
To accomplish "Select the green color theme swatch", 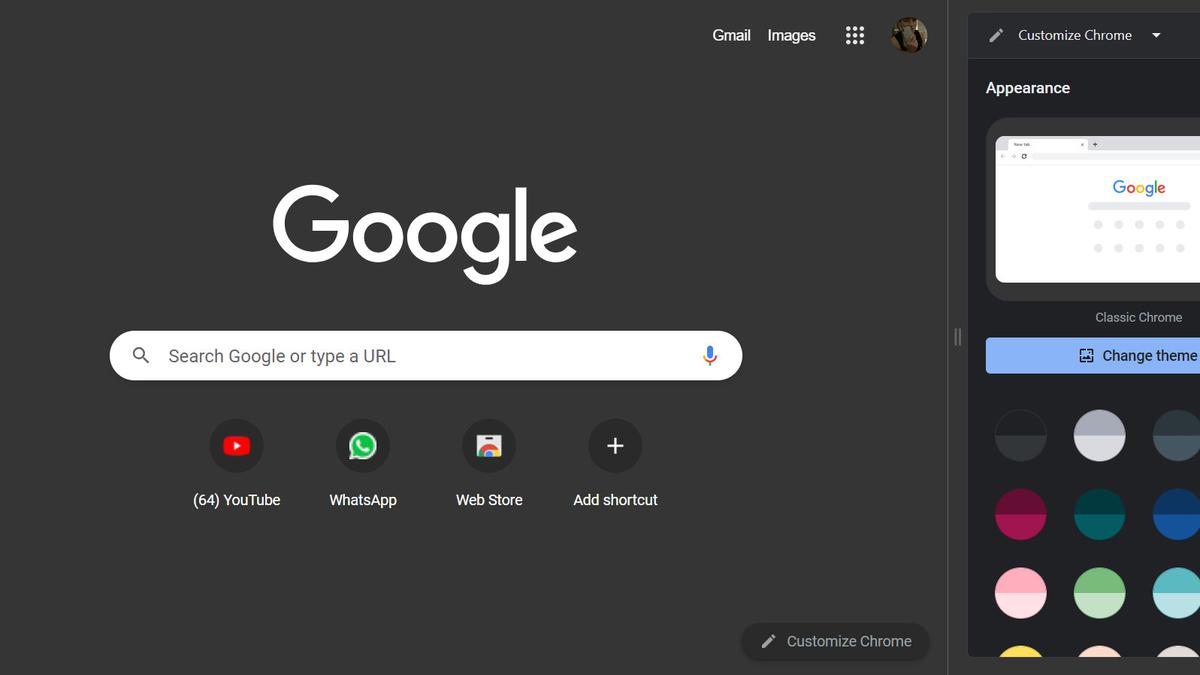I will [1099, 593].
